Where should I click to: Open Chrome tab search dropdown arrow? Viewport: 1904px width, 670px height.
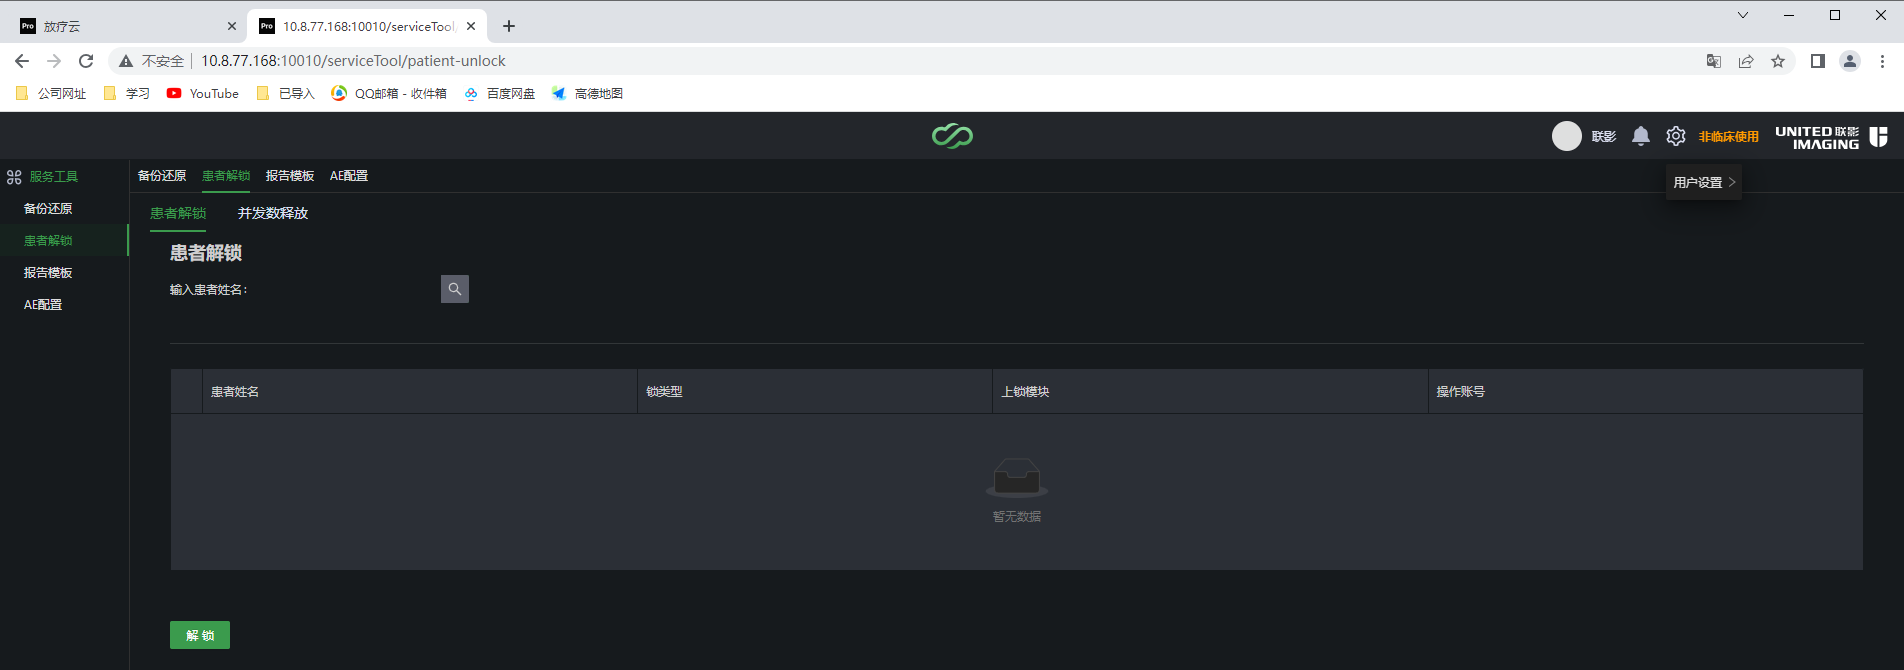coord(1743,15)
